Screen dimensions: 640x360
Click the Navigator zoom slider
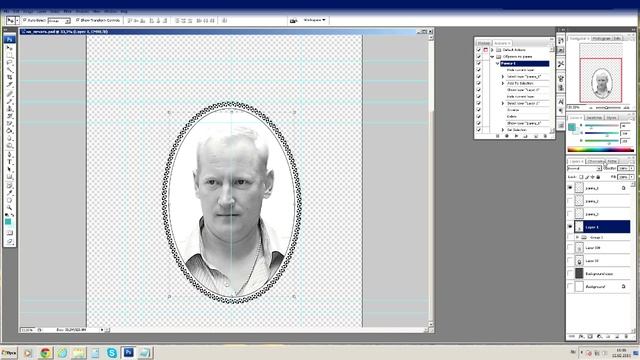(606, 108)
